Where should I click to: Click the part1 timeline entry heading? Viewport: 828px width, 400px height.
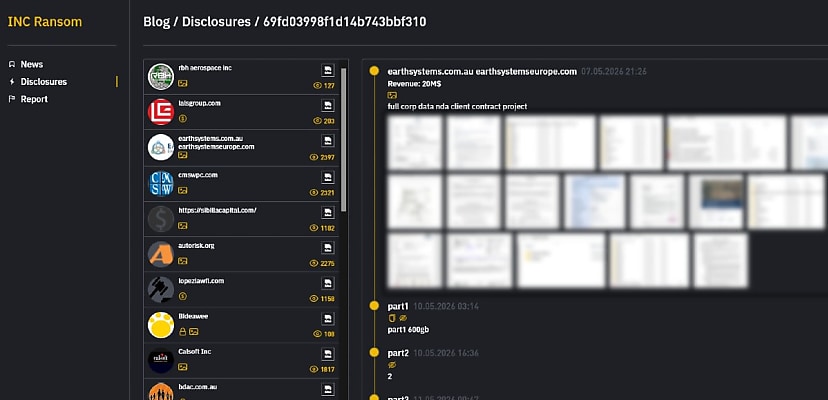coord(398,306)
